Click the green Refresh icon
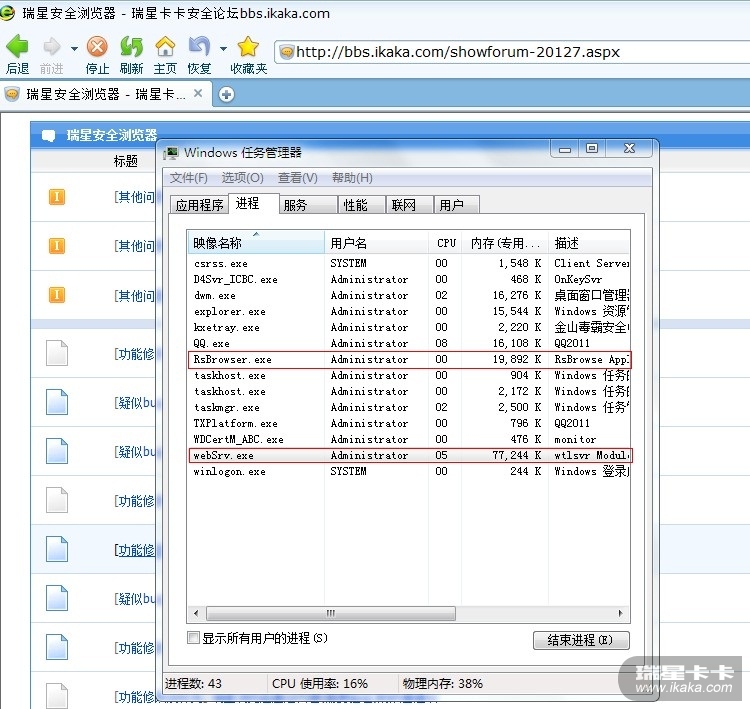Image resolution: width=750 pixels, height=709 pixels. pyautogui.click(x=131, y=46)
